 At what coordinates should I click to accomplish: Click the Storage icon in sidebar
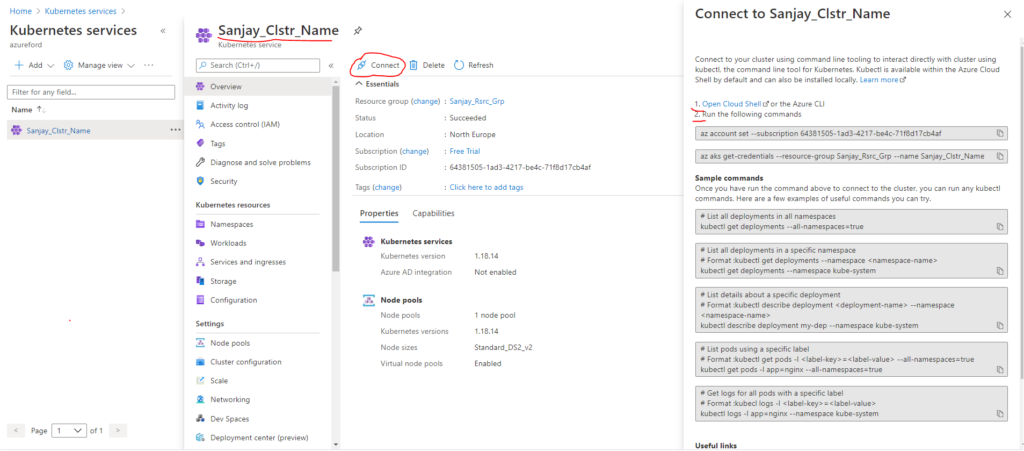click(x=200, y=281)
